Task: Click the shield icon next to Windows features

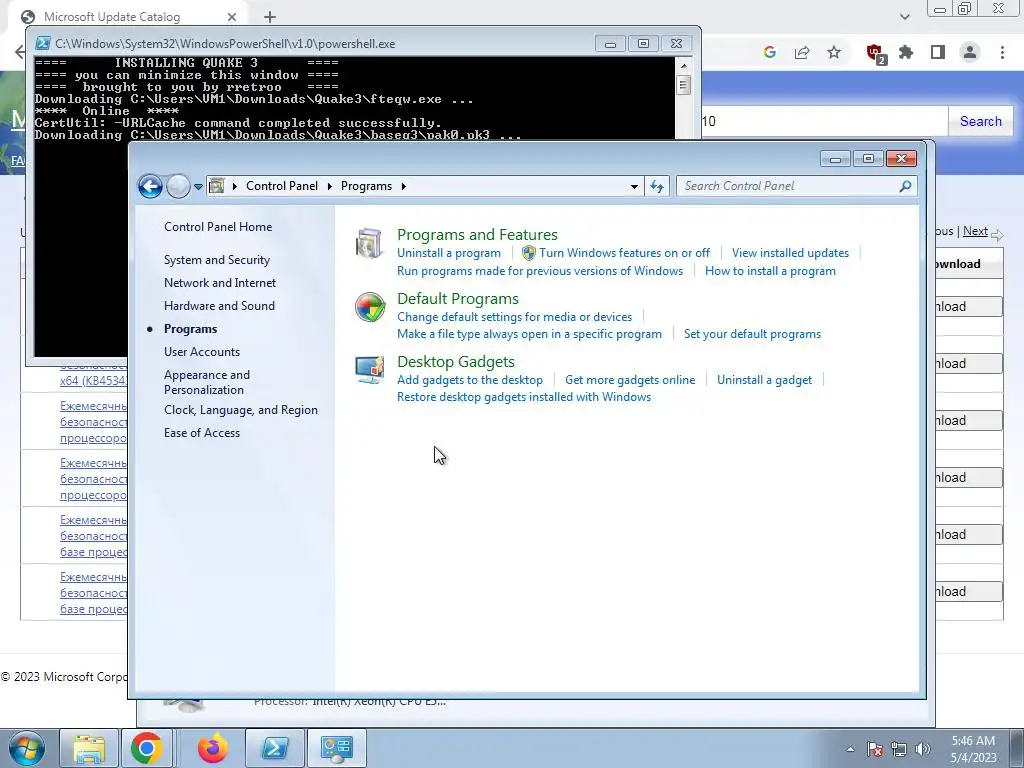Action: coord(529,253)
